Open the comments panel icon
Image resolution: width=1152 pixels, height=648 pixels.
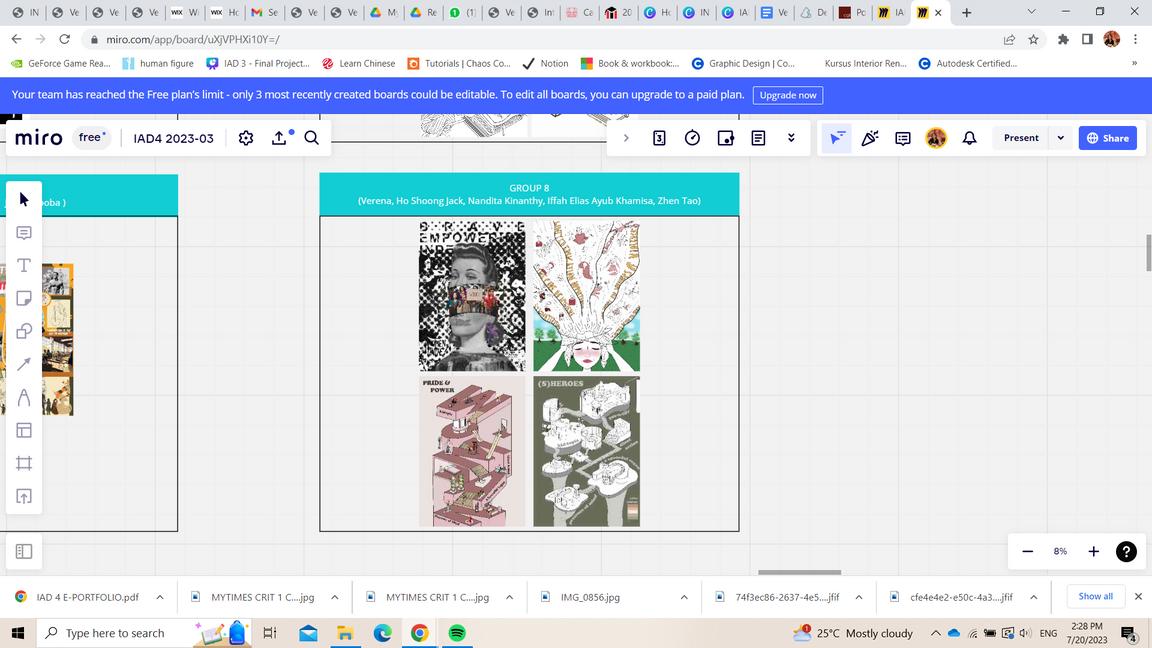point(903,138)
